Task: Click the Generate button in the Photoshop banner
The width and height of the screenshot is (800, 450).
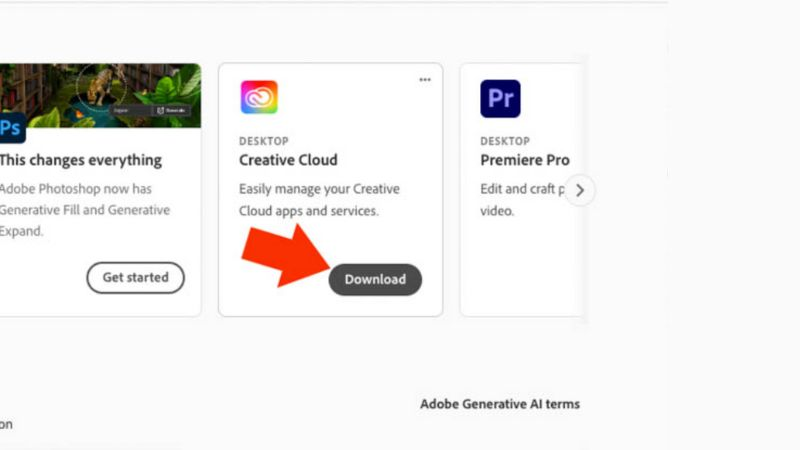Action: [x=171, y=110]
